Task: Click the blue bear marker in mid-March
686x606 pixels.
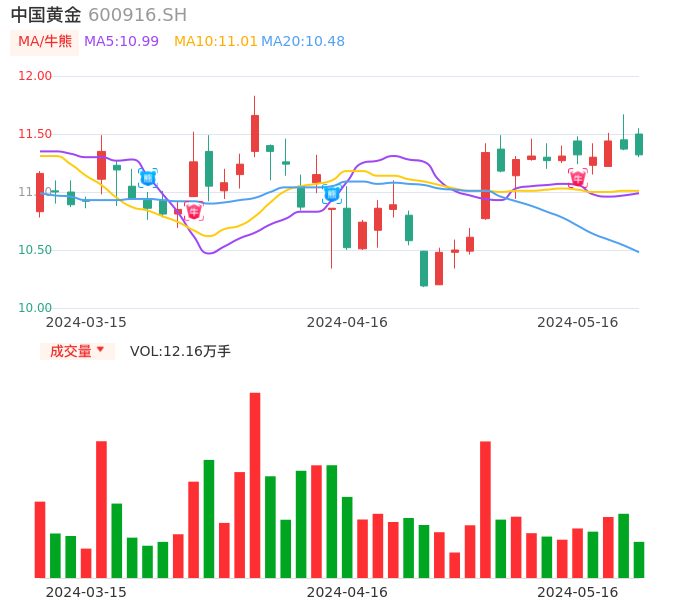Action: pyautogui.click(x=147, y=178)
